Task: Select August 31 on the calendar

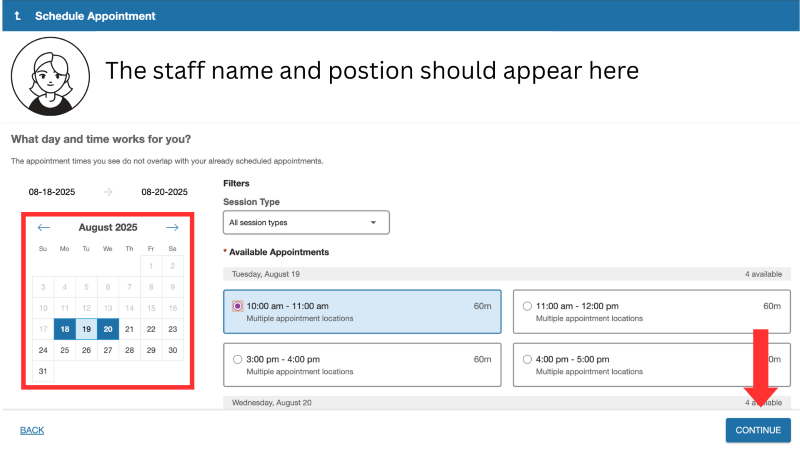Action: pyautogui.click(x=43, y=372)
